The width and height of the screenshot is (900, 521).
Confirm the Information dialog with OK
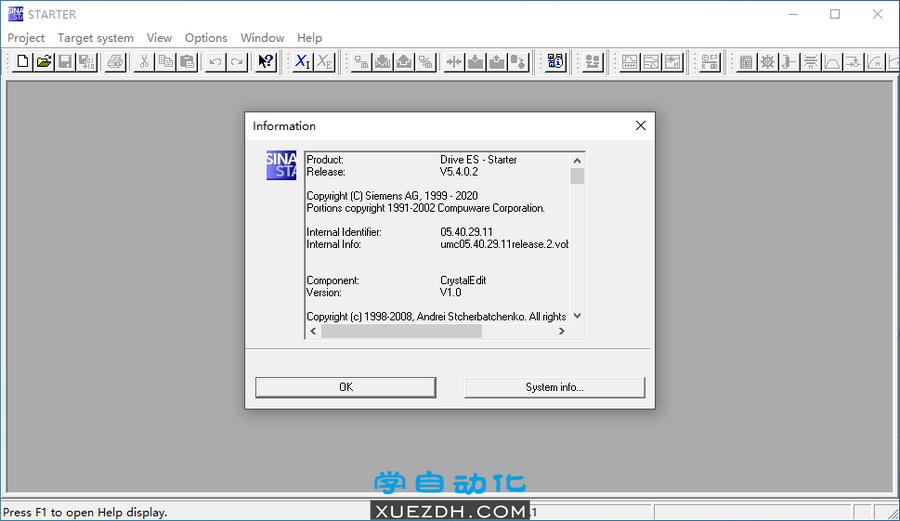tap(346, 387)
